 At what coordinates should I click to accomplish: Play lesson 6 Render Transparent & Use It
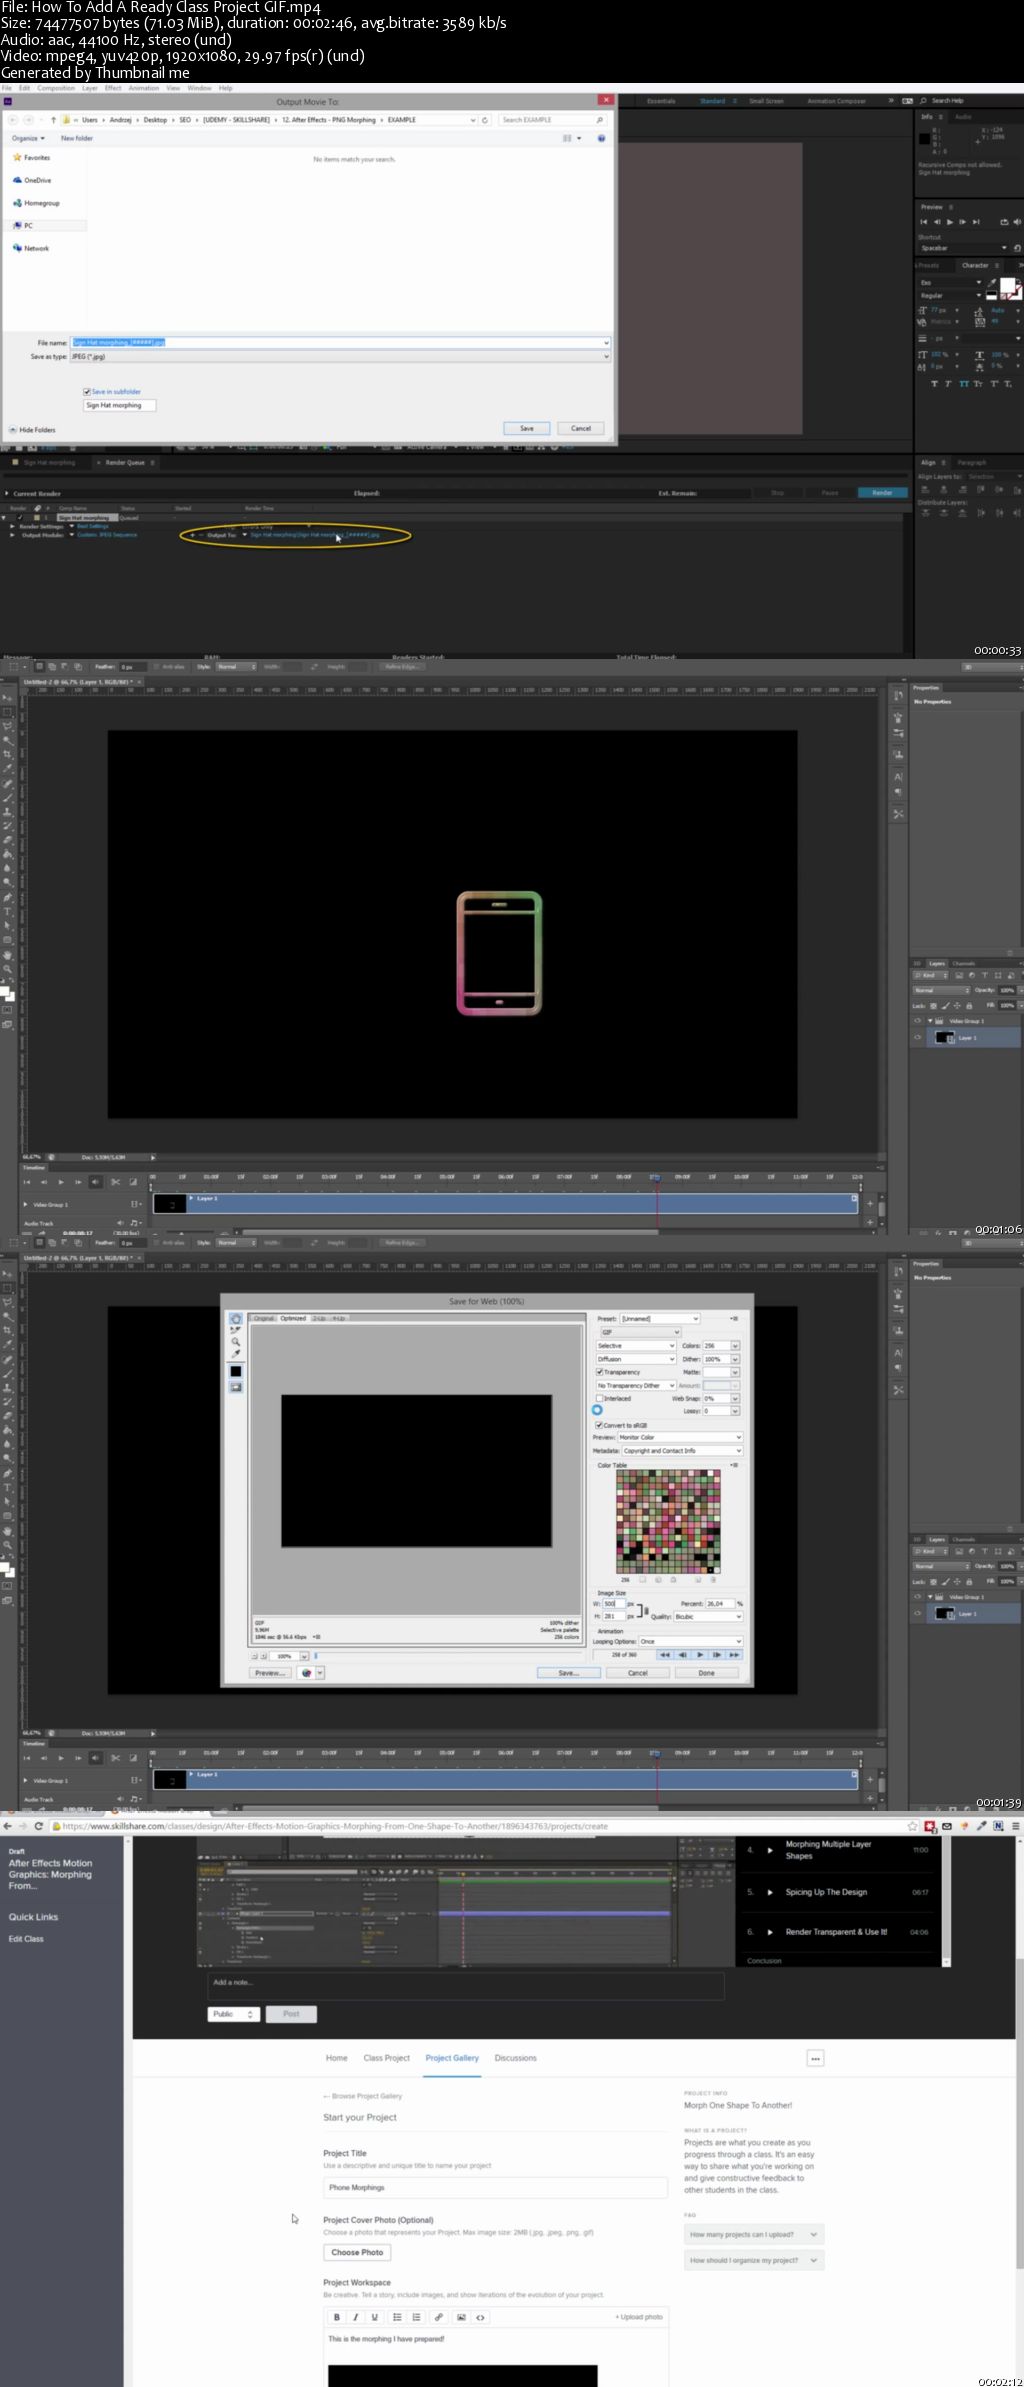pos(769,1932)
